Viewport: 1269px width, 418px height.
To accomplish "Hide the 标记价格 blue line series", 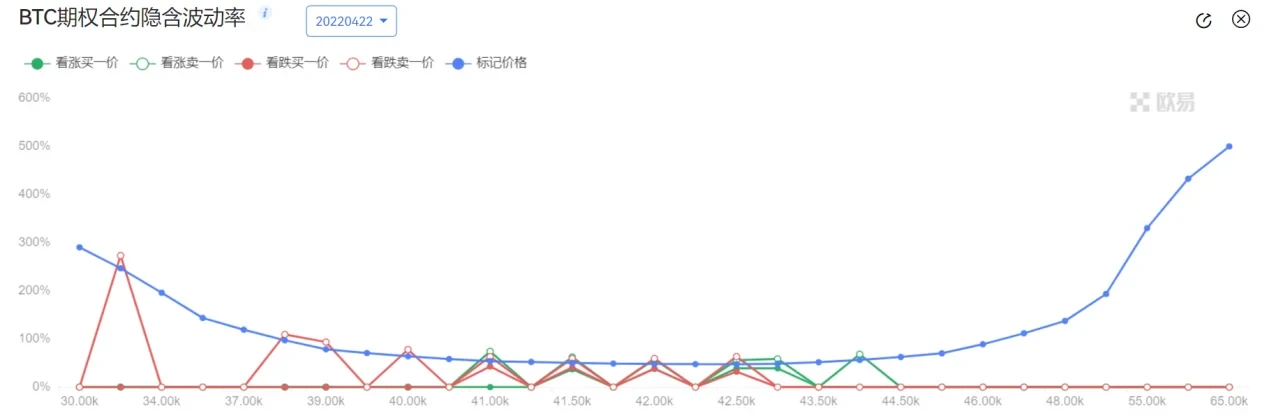I will [x=487, y=63].
